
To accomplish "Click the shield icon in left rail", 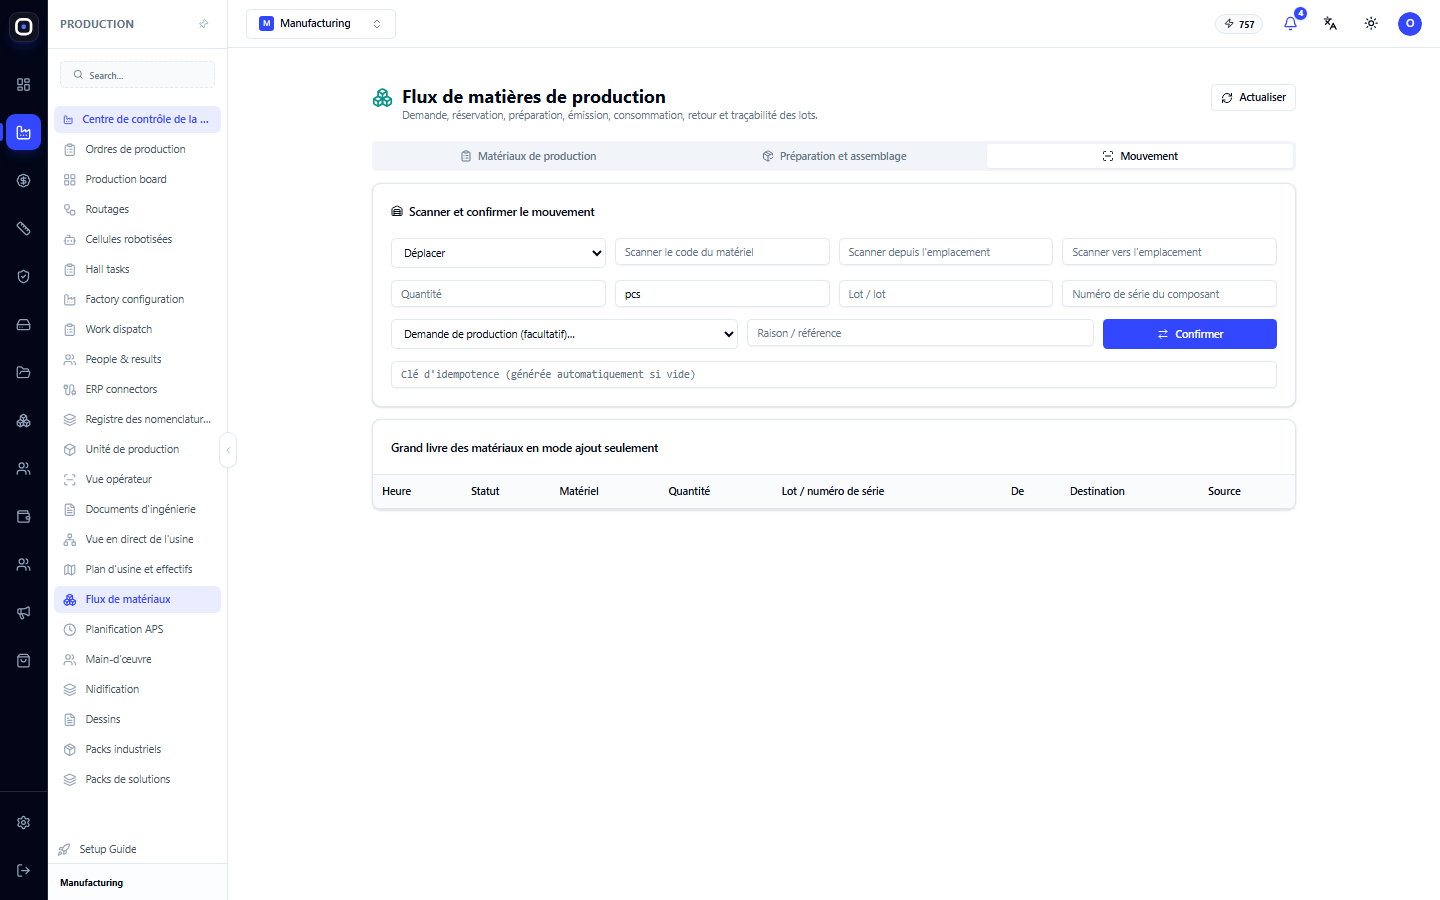I will [x=24, y=277].
